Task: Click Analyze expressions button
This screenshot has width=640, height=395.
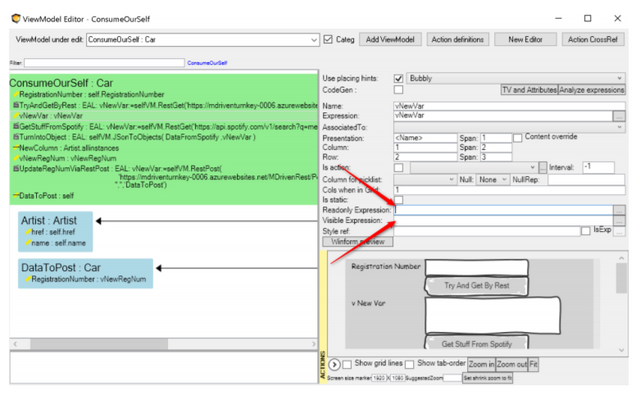Action: tap(591, 90)
